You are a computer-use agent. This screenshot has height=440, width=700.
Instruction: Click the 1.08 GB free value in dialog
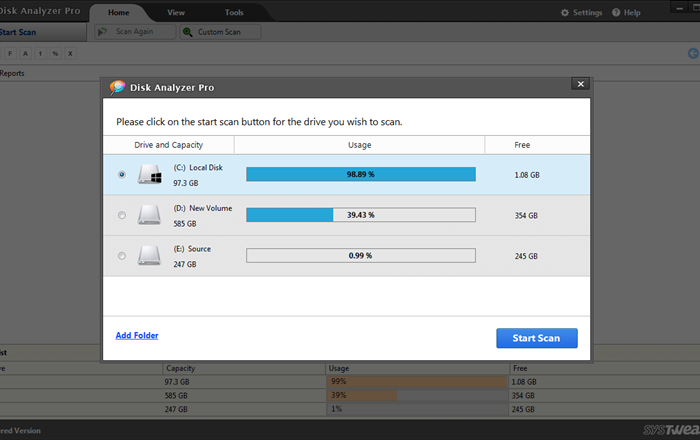(527, 175)
